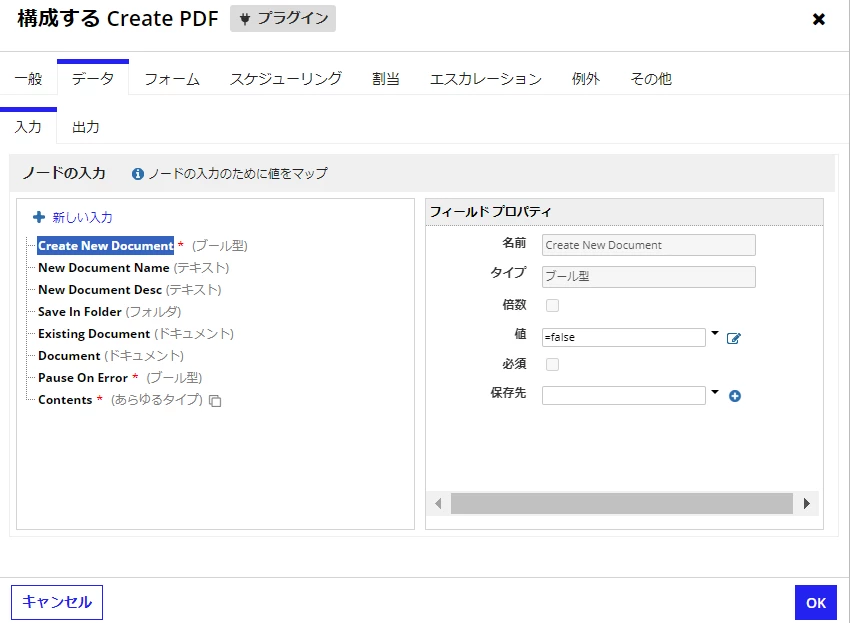Close the dialog with the X icon
Screen dimensions: 850x623
(x=819, y=20)
